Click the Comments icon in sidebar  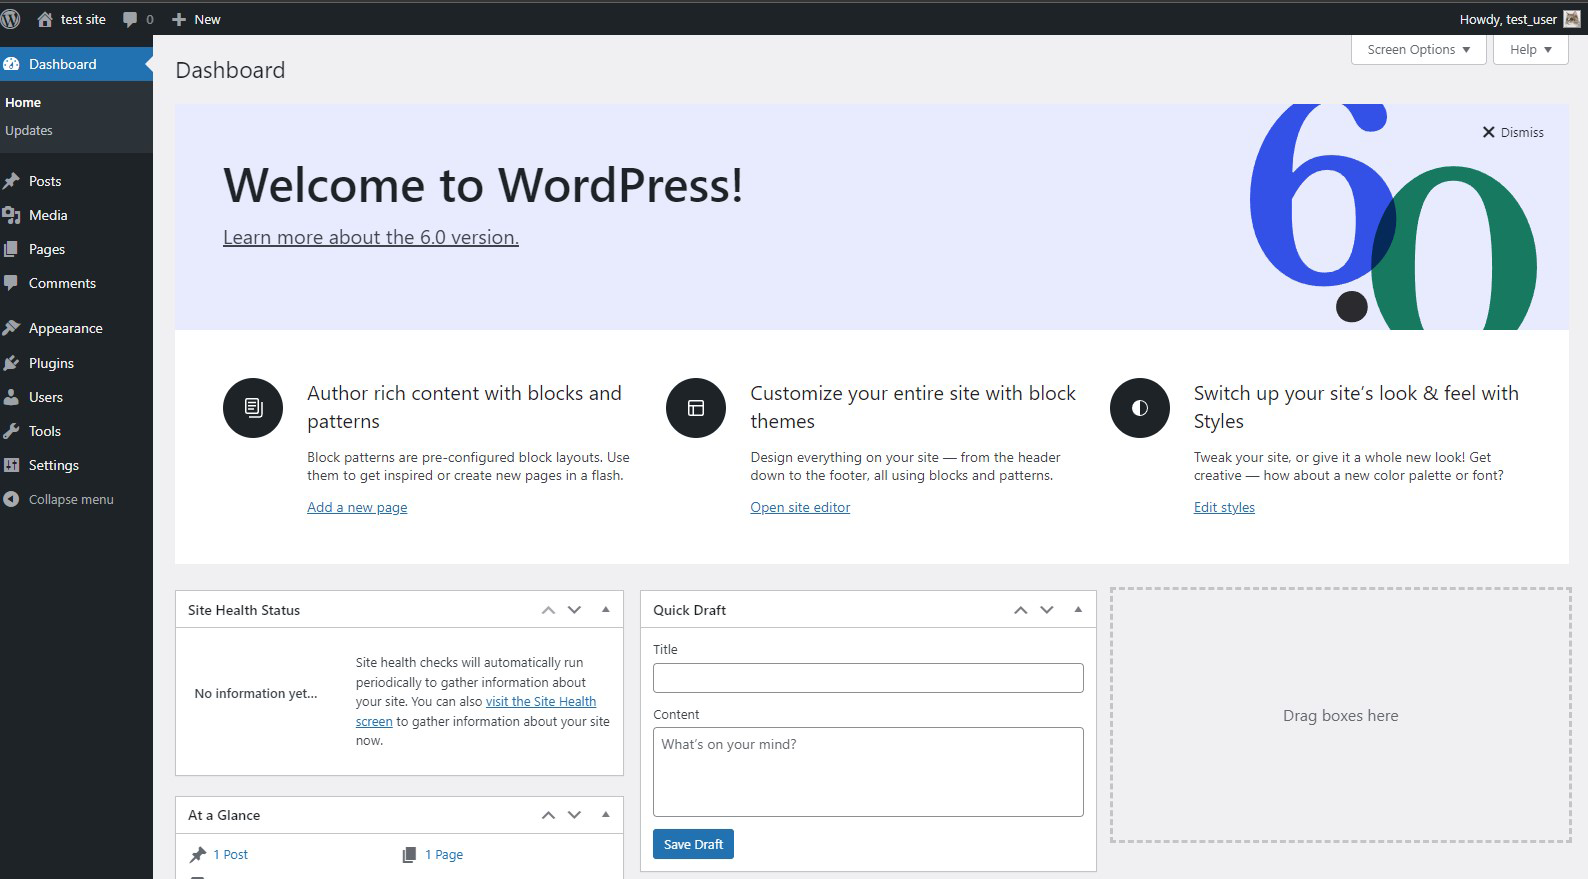(x=11, y=283)
